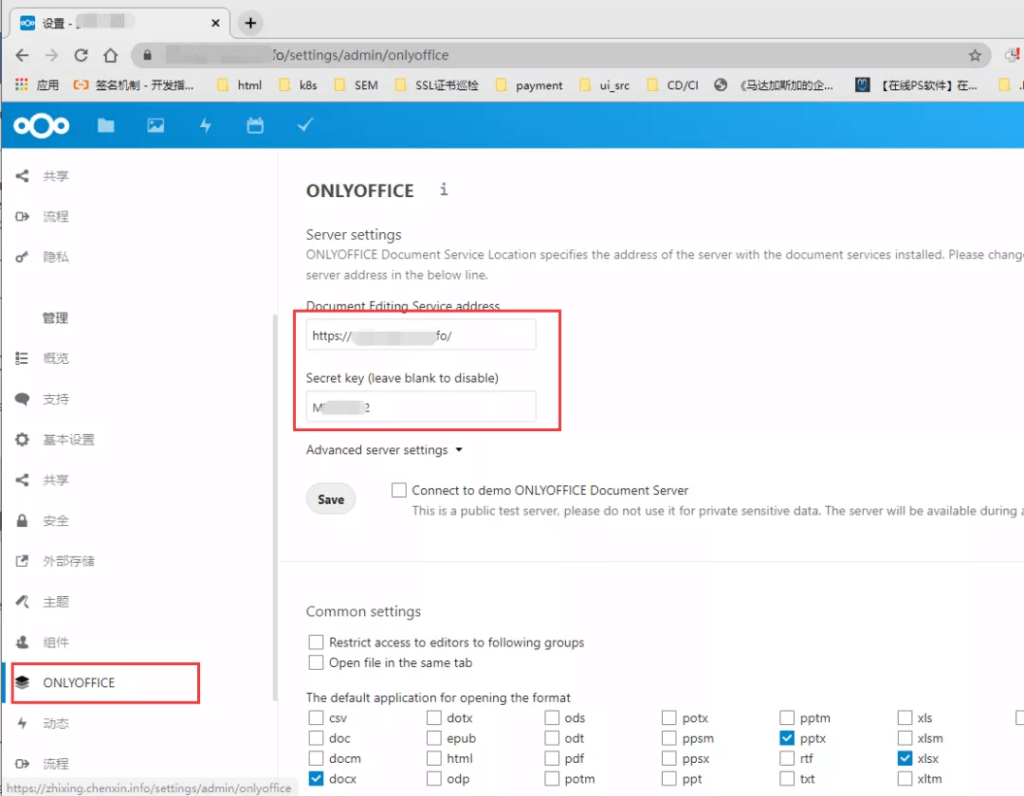The image size is (1024, 796).
Task: Click the lock icon in the address bar
Action: 148,56
